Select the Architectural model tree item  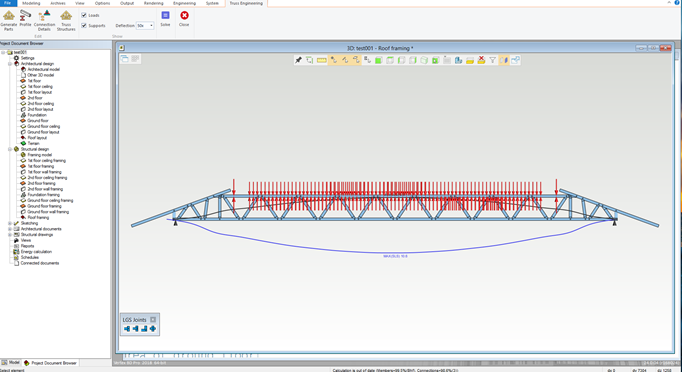(x=43, y=69)
